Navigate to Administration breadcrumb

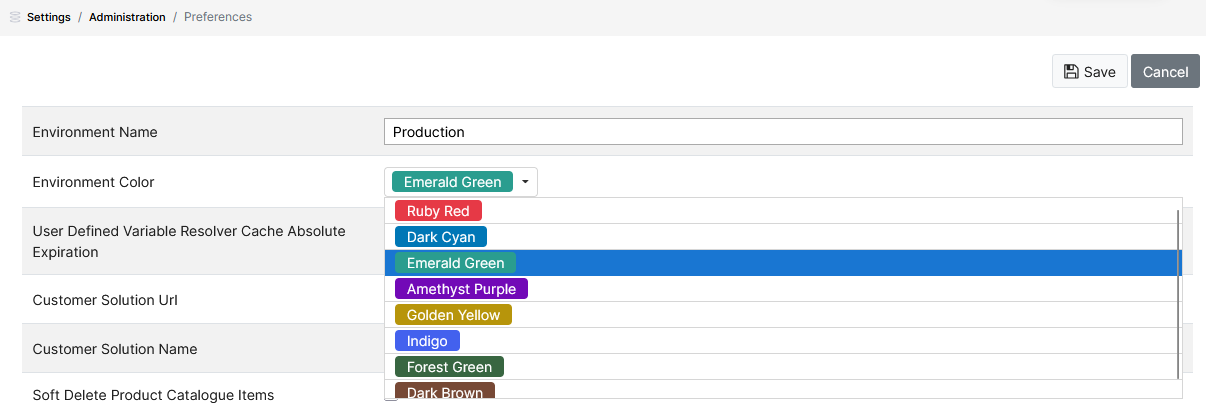click(127, 17)
